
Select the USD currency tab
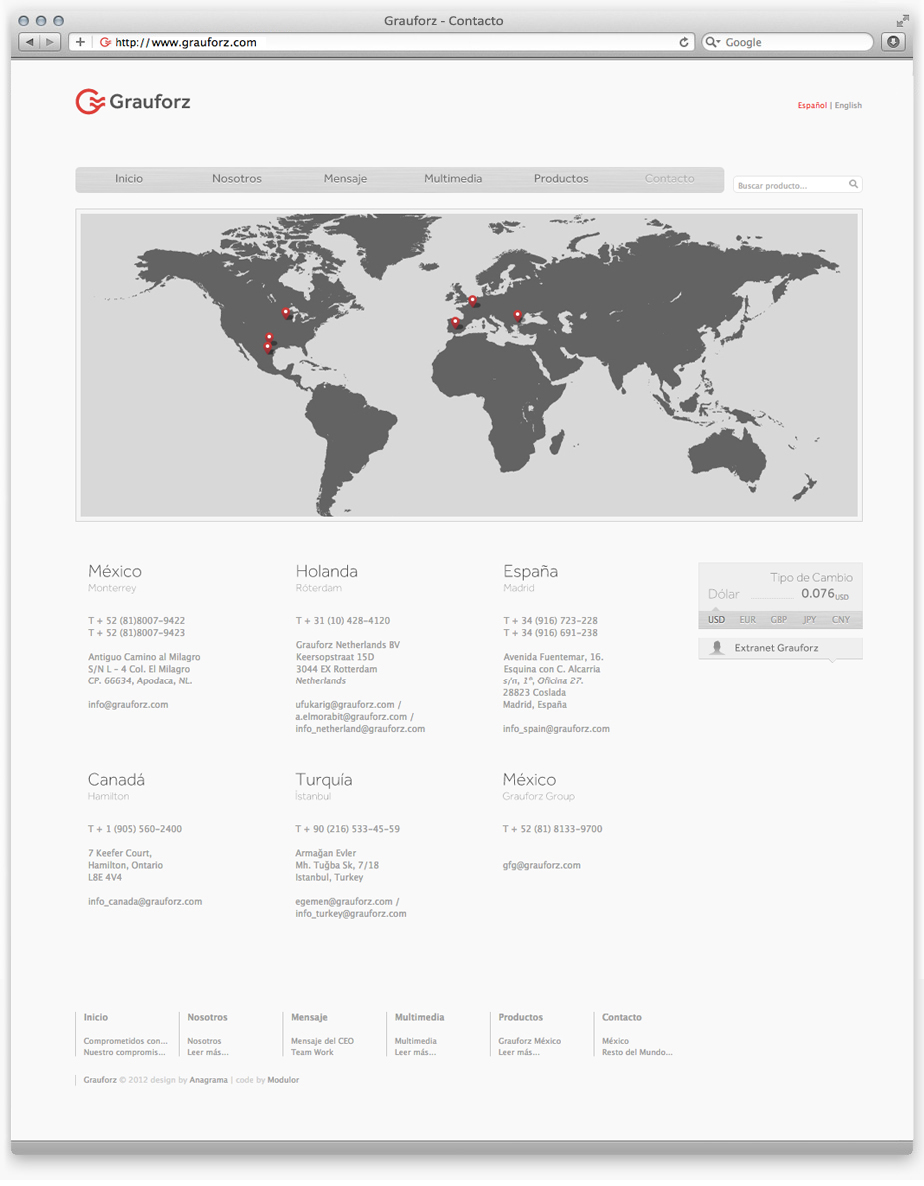click(716, 619)
